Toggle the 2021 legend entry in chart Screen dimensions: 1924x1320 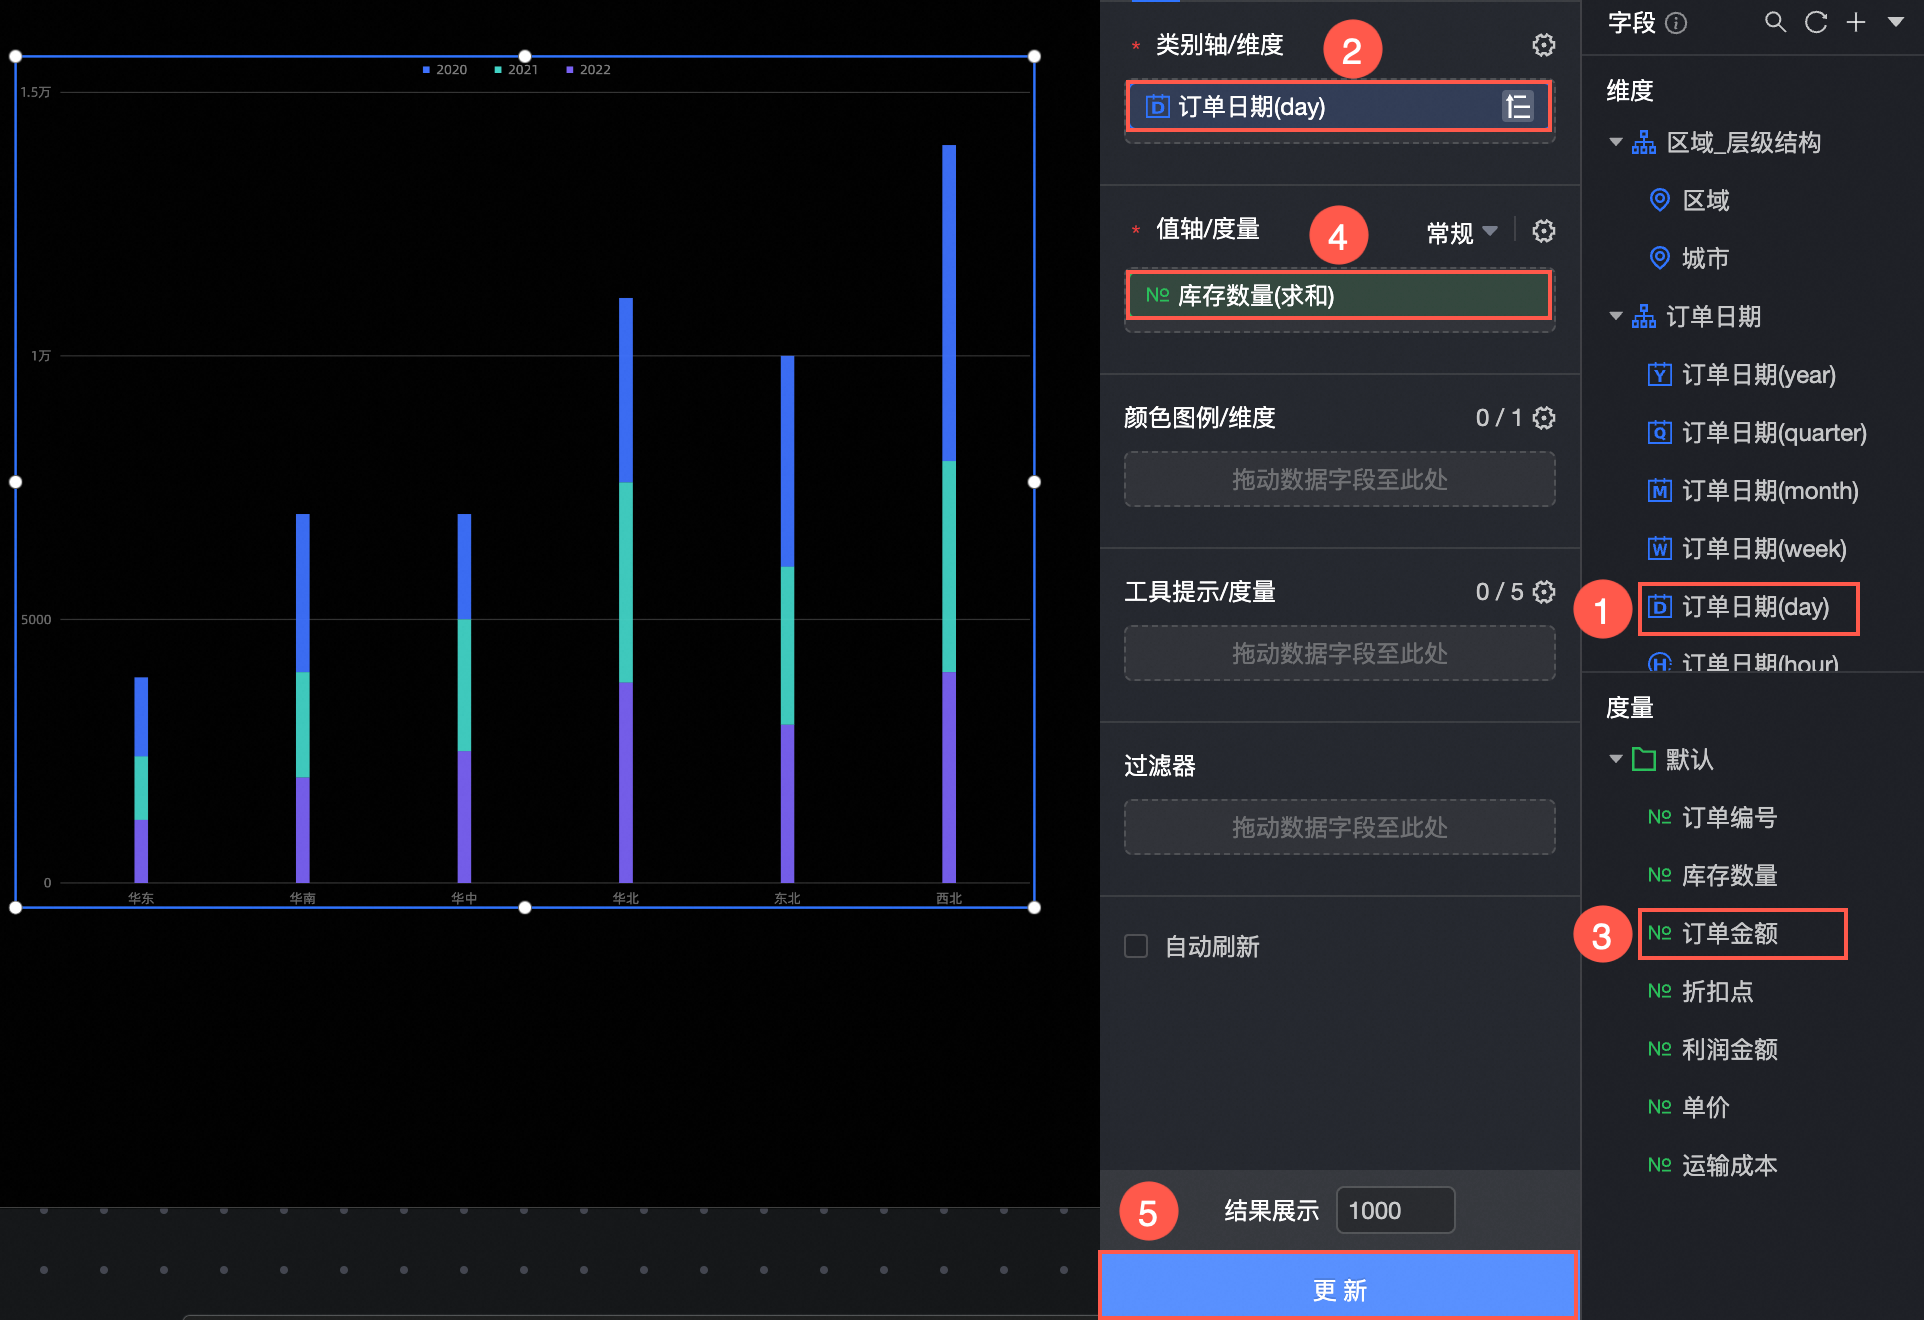(516, 69)
